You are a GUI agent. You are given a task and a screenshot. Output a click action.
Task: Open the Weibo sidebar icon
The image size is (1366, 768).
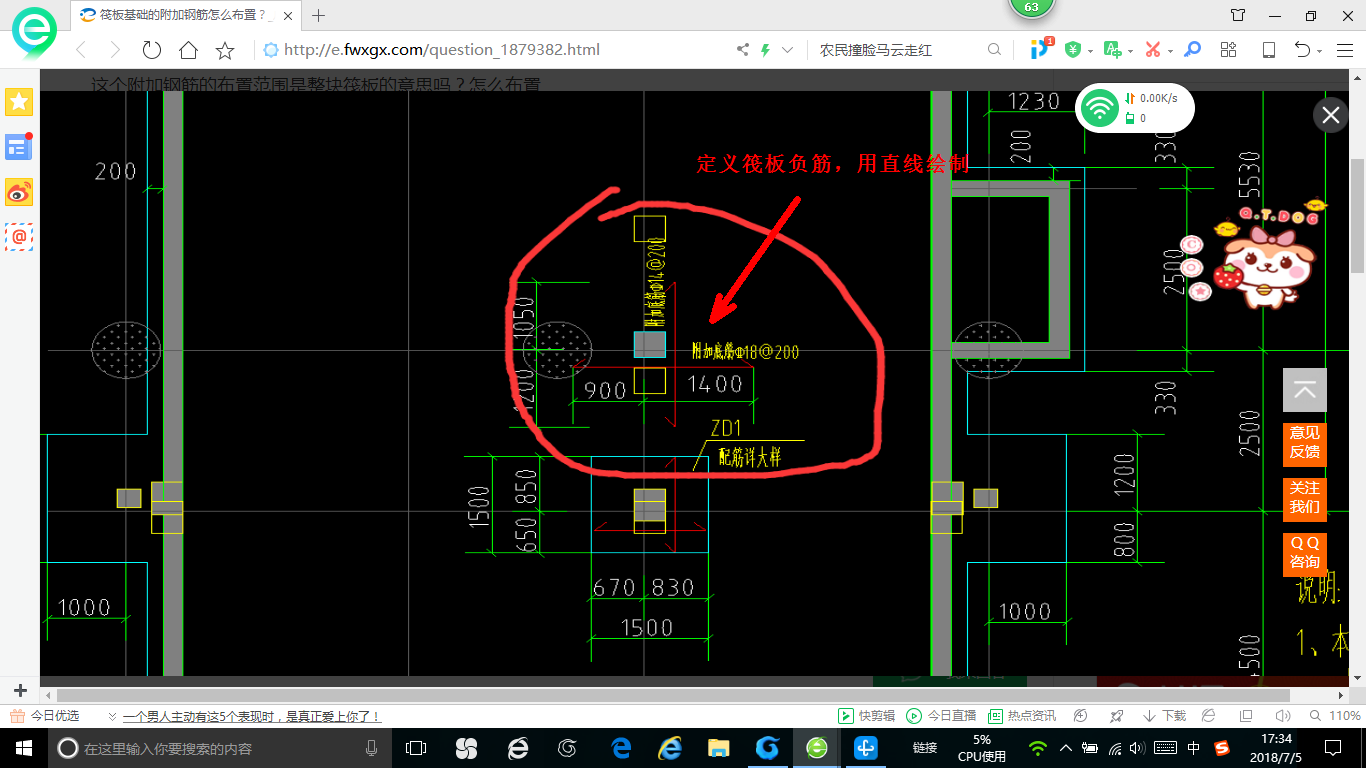click(19, 191)
